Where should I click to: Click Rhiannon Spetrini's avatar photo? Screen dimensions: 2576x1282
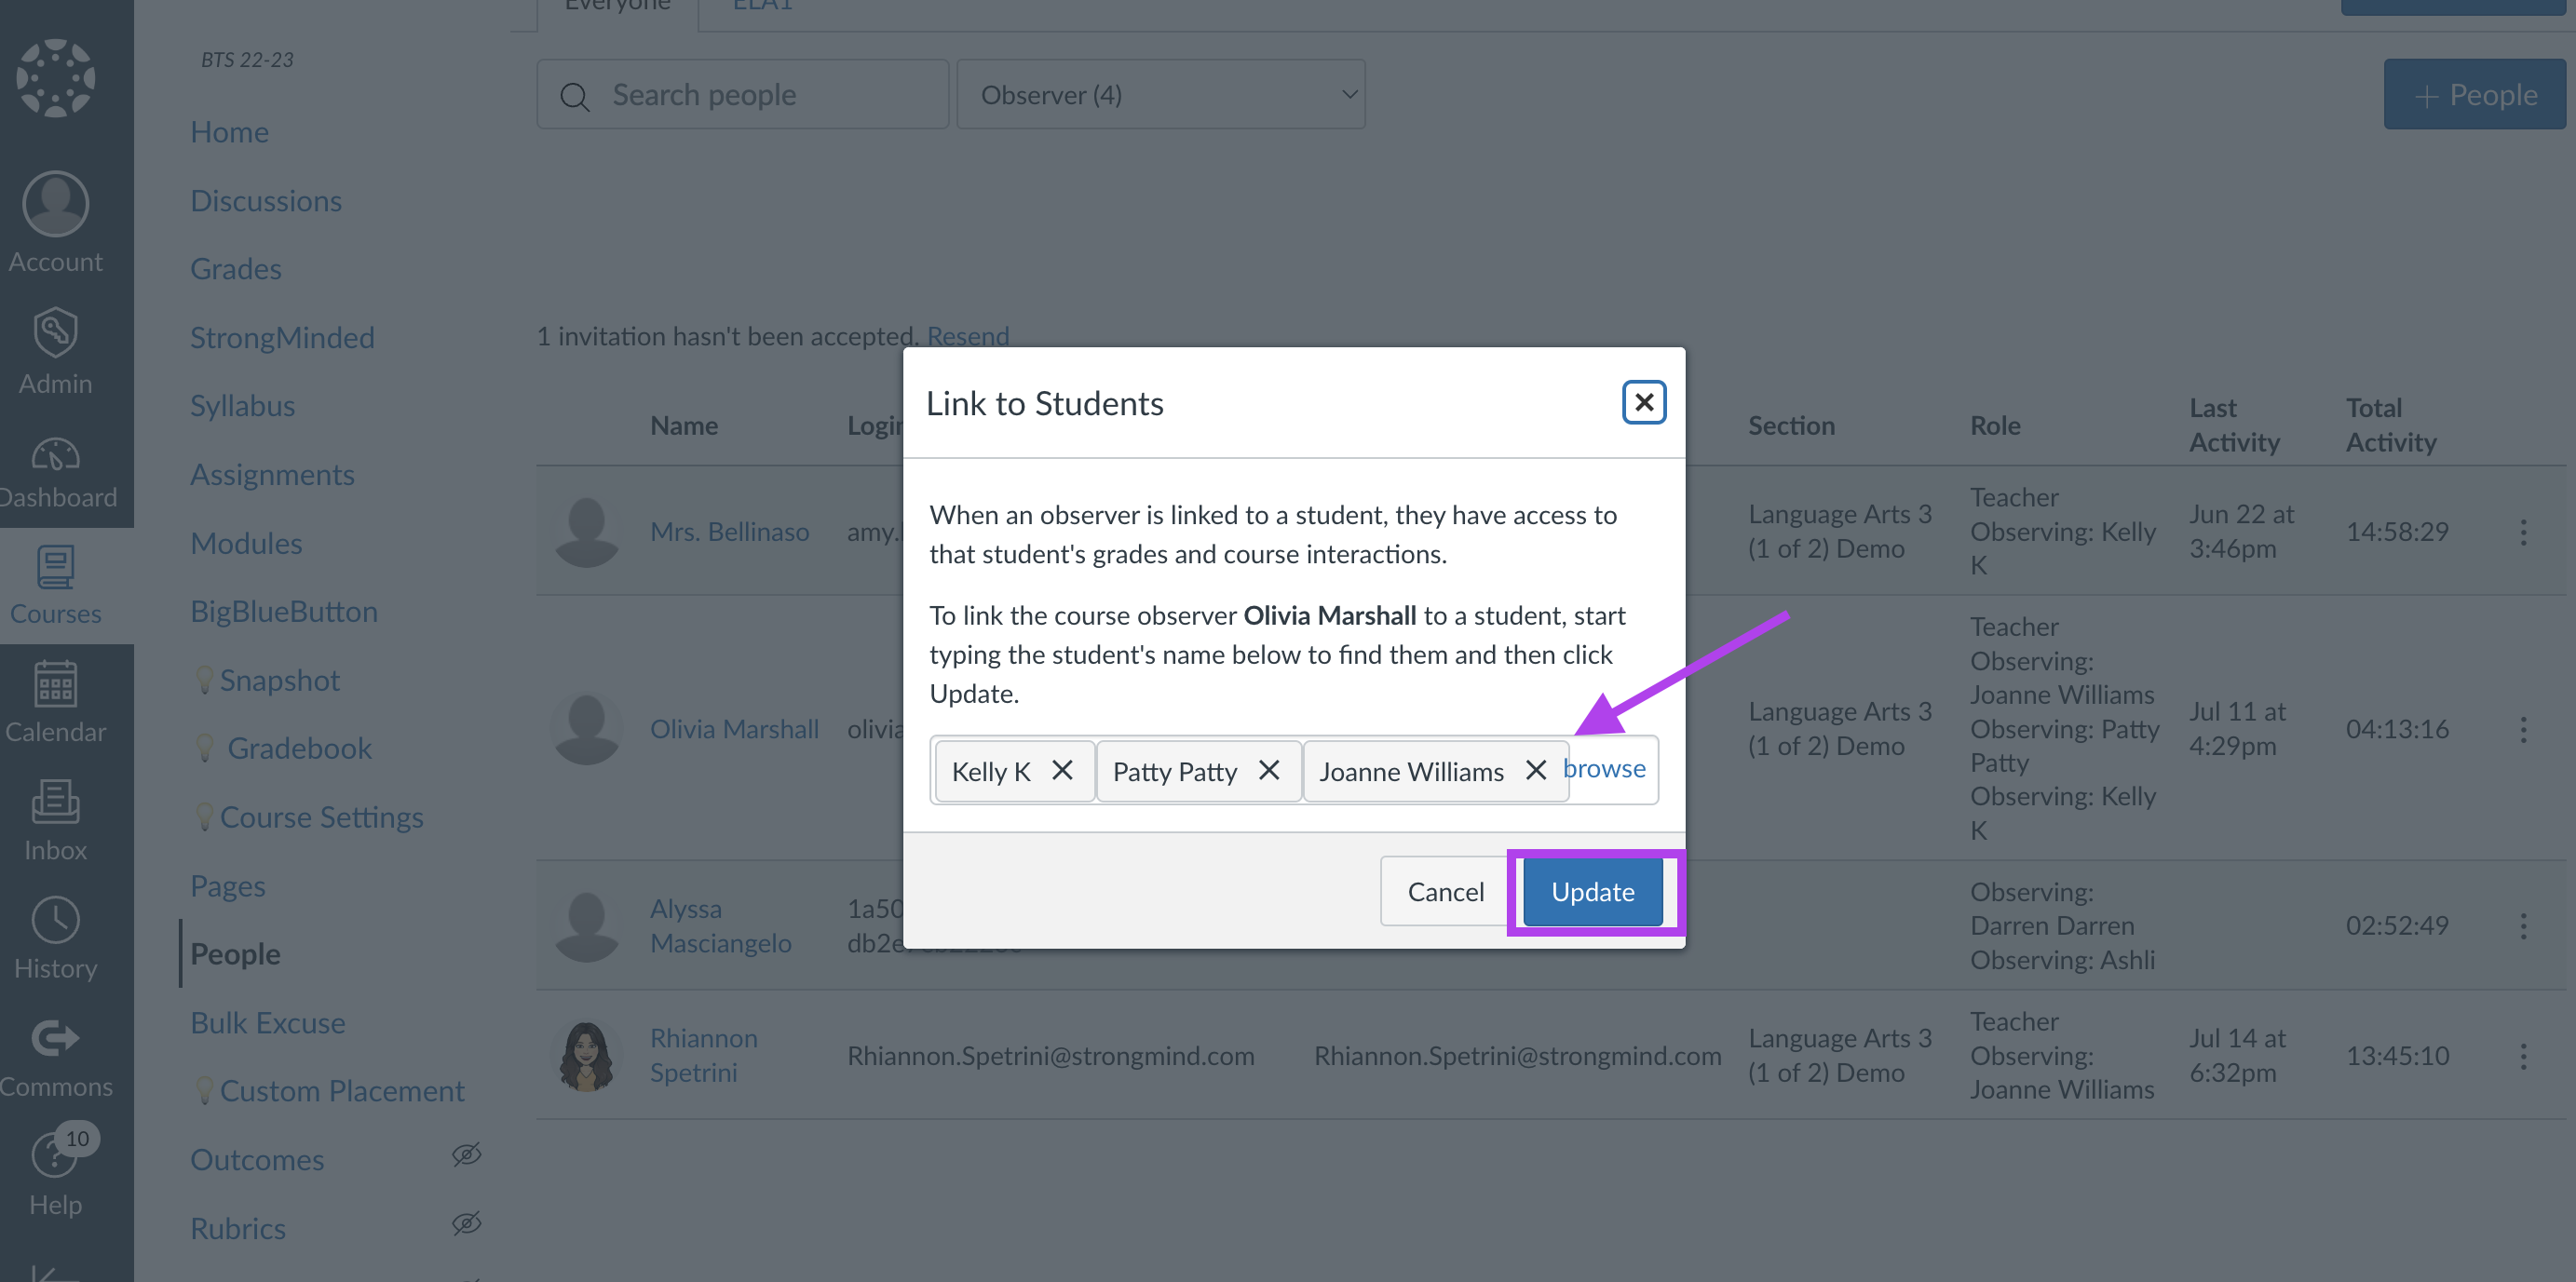[x=586, y=1056]
